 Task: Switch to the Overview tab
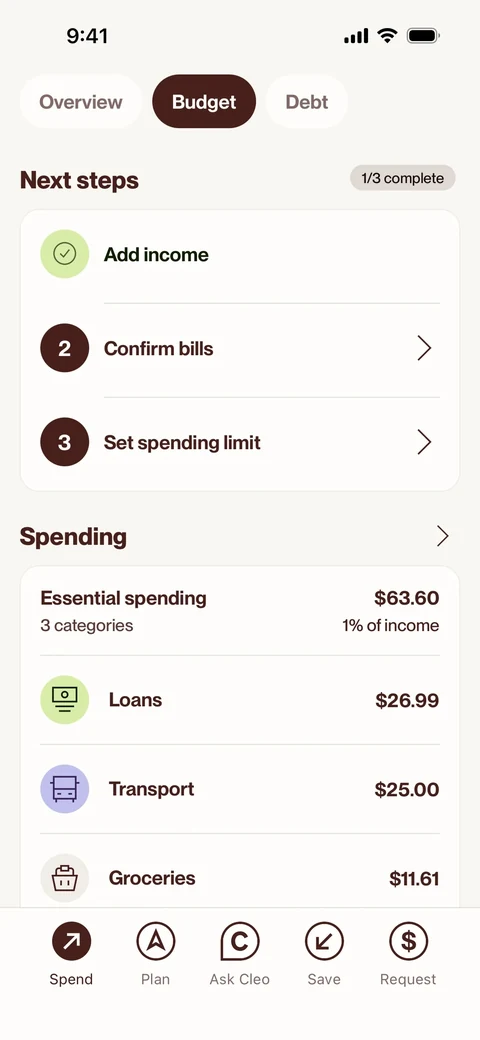[81, 101]
